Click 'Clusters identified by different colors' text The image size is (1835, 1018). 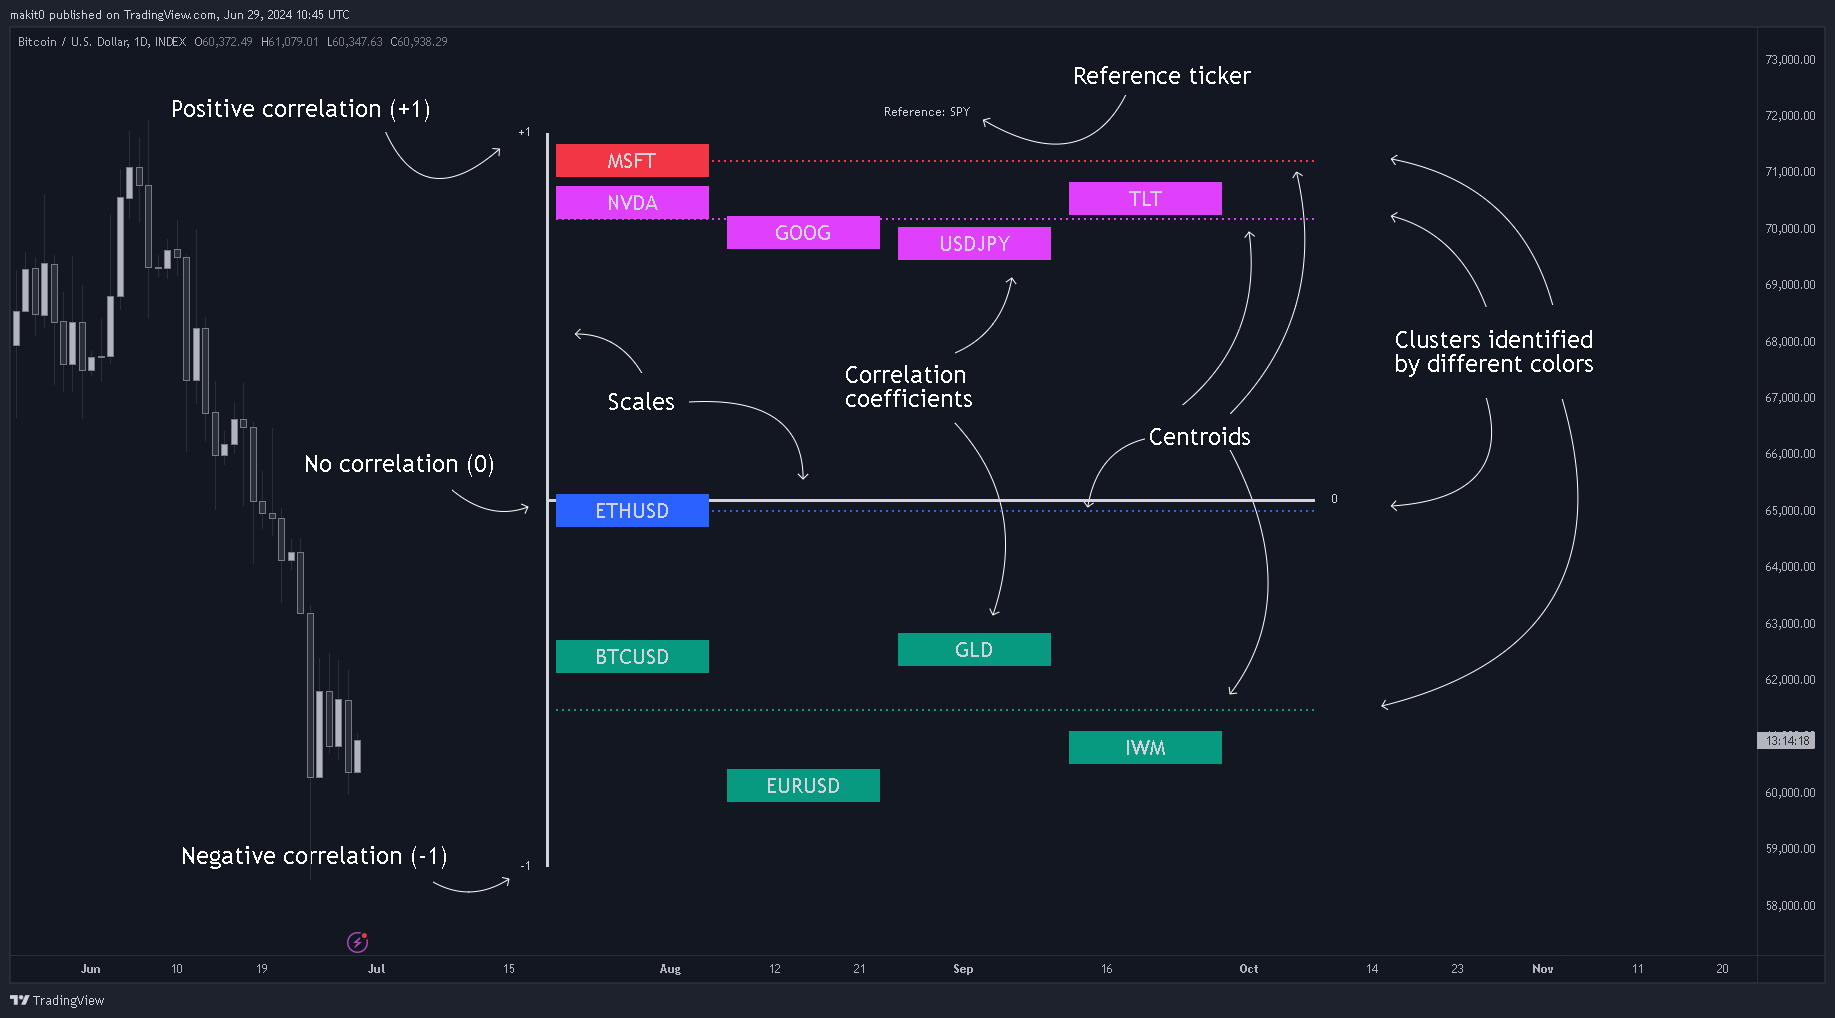click(1494, 352)
